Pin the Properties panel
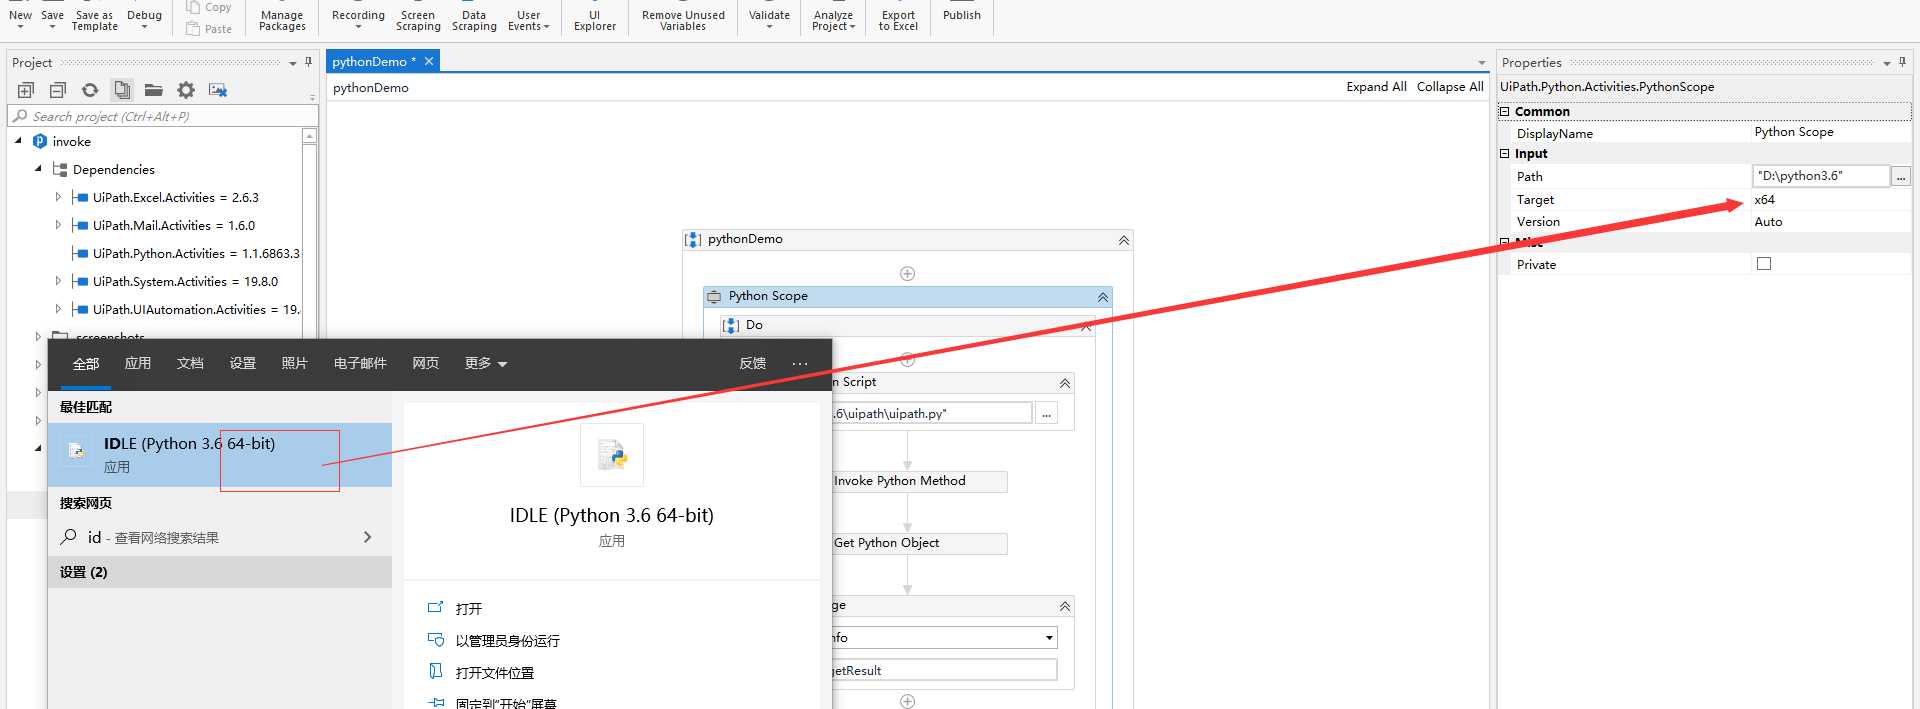The image size is (1920, 709). pos(1902,62)
